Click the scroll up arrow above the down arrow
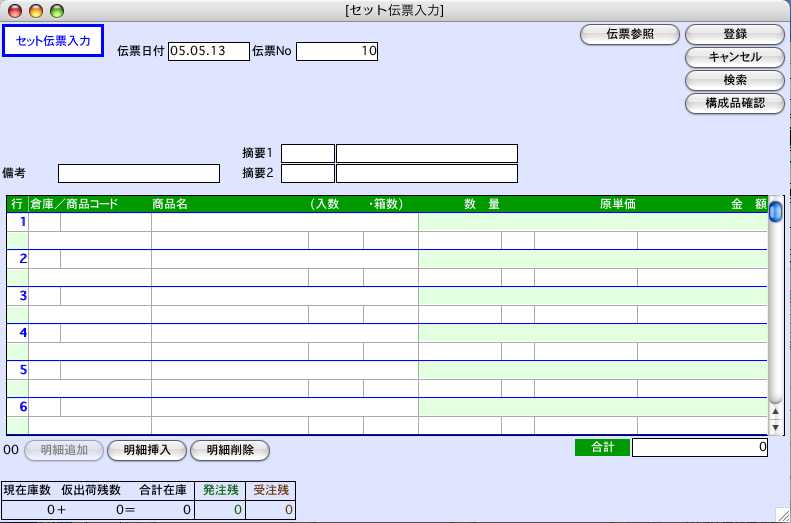The height and width of the screenshot is (523, 791). pyautogui.click(x=775, y=410)
